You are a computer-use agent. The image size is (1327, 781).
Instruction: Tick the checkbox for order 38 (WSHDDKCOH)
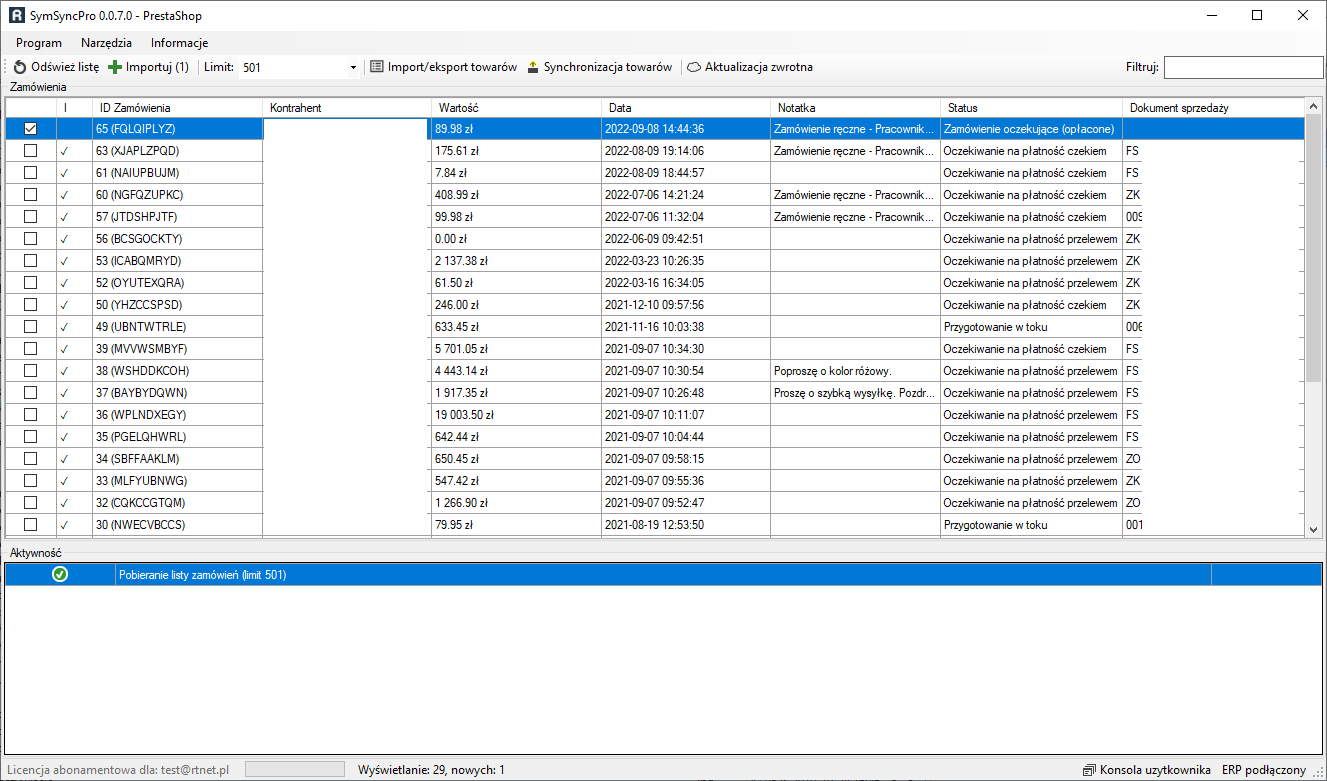(x=31, y=371)
